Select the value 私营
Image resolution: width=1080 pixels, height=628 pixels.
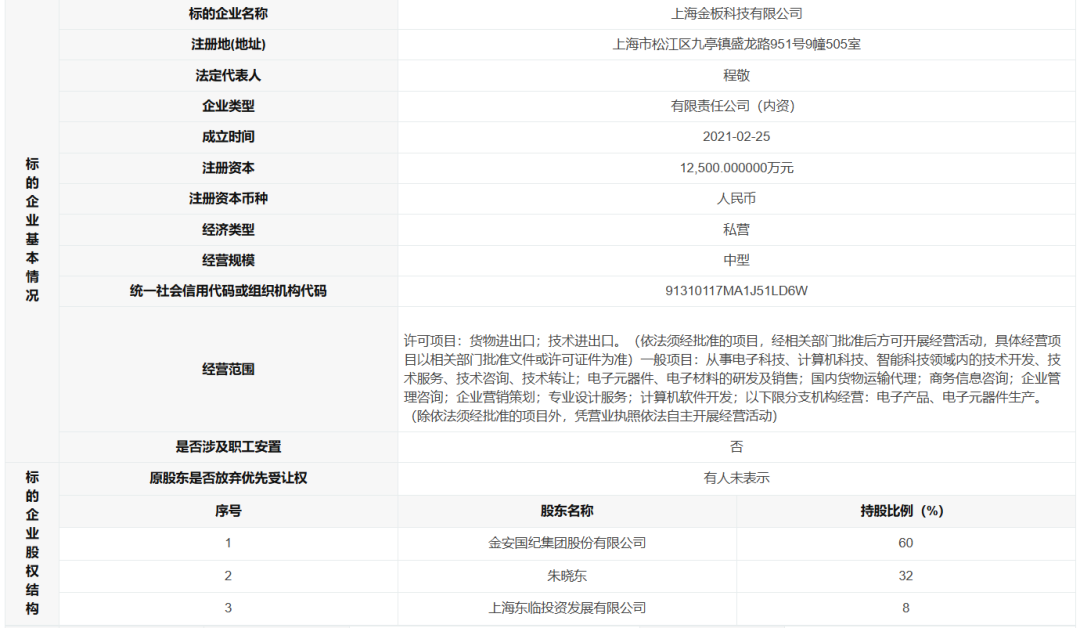coord(736,229)
